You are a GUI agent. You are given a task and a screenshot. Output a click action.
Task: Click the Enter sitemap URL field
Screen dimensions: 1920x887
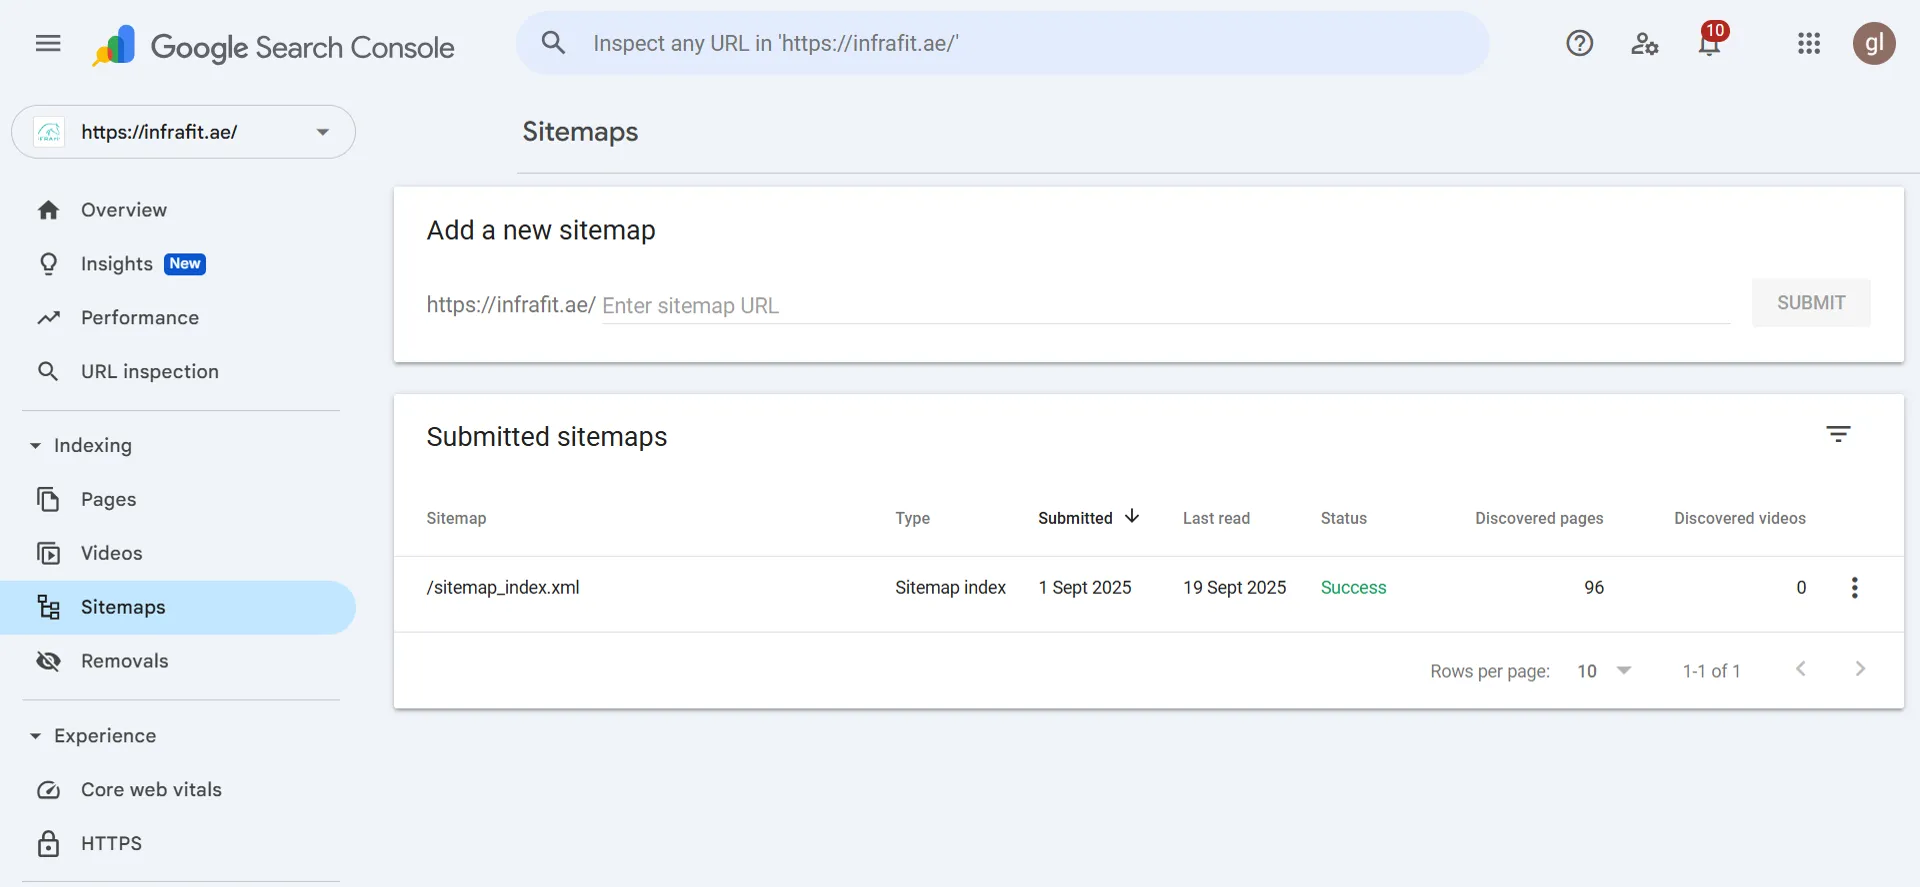tap(1164, 306)
